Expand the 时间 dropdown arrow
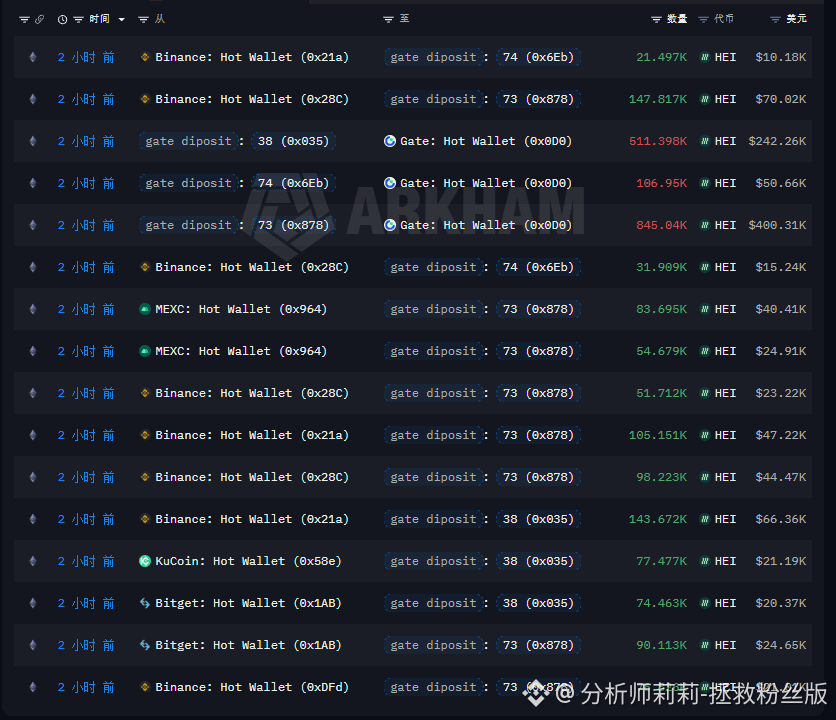Screen dimensions: 836x720 (122, 20)
